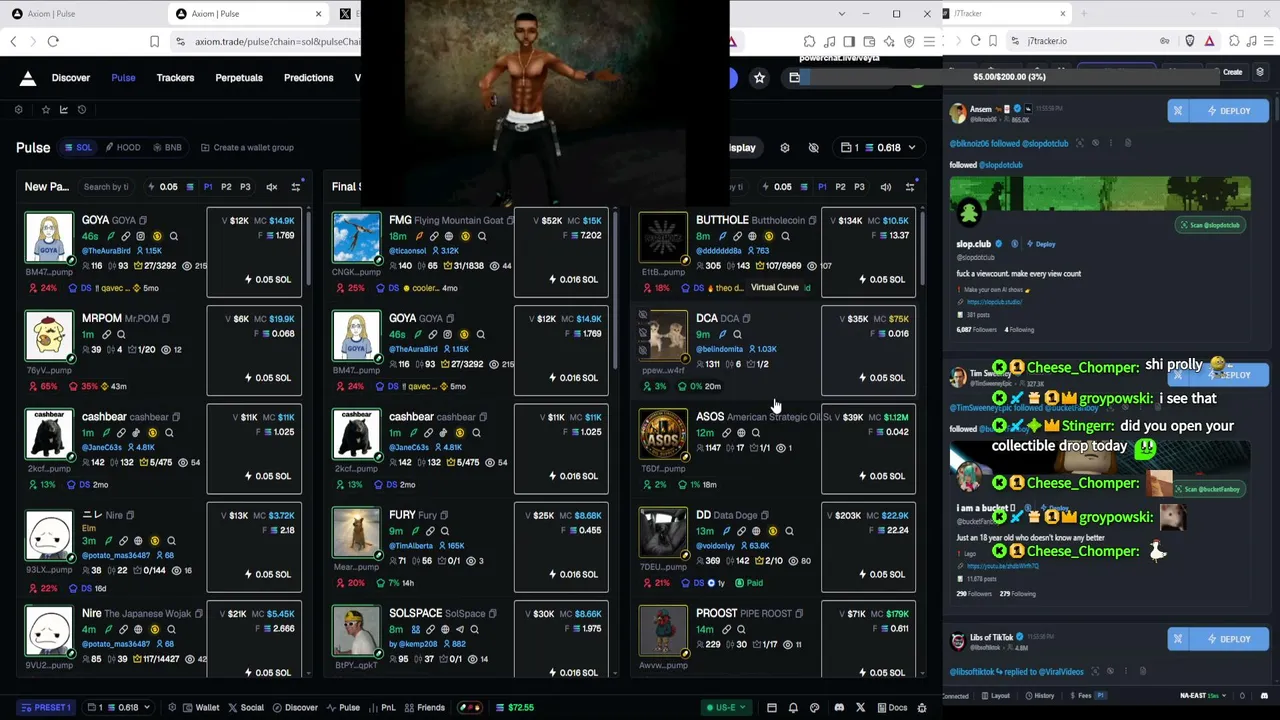Open Wallet tracker in footer
This screenshot has width=1280, height=720.
click(200, 708)
